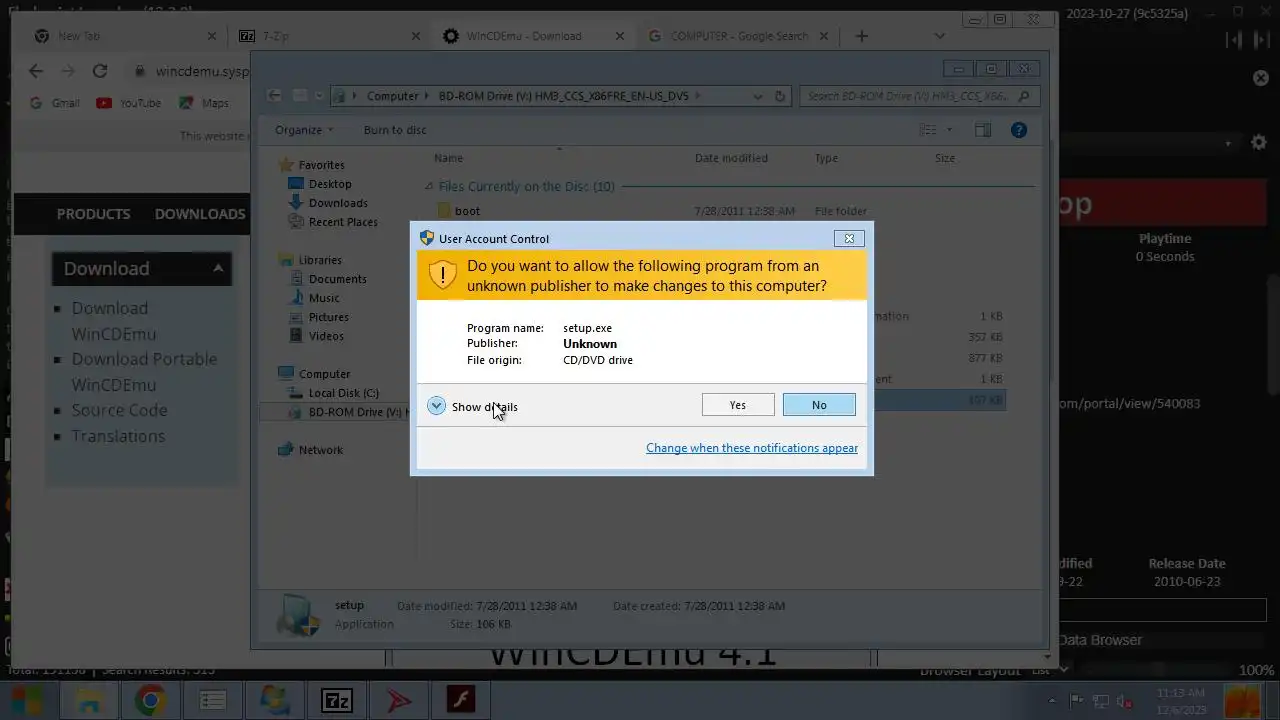Reload the page in Chrome
Image resolution: width=1280 pixels, height=720 pixels.
[99, 71]
